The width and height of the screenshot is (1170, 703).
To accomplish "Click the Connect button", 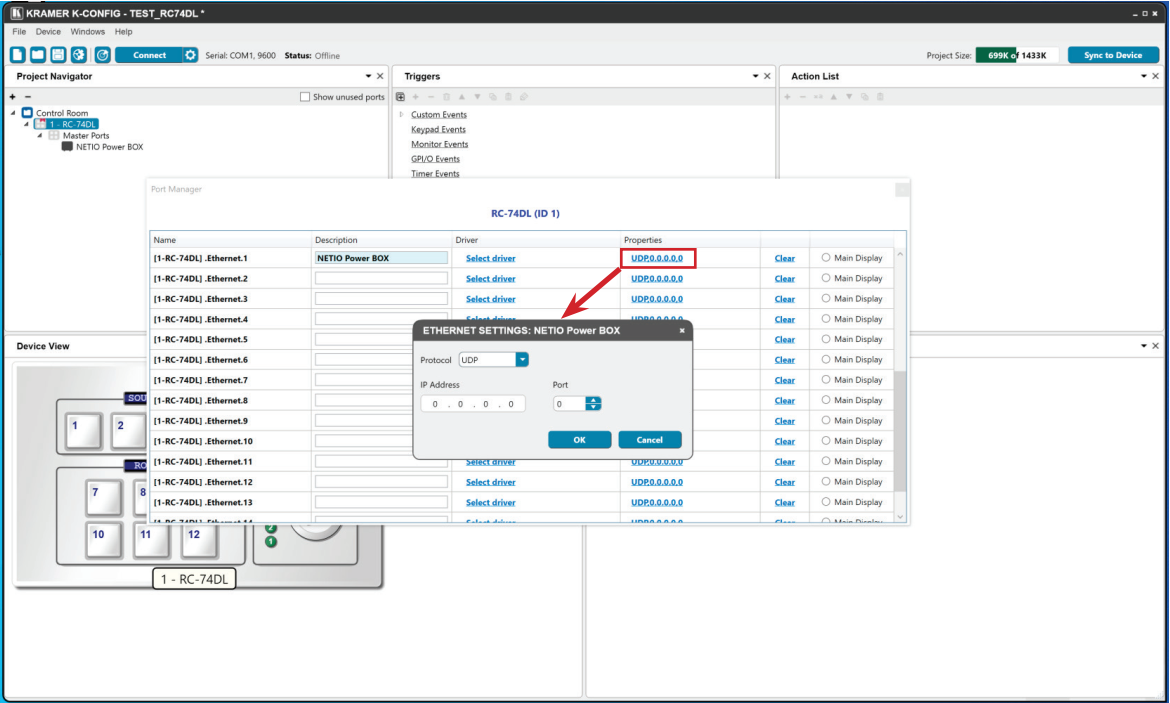I will [x=149, y=55].
